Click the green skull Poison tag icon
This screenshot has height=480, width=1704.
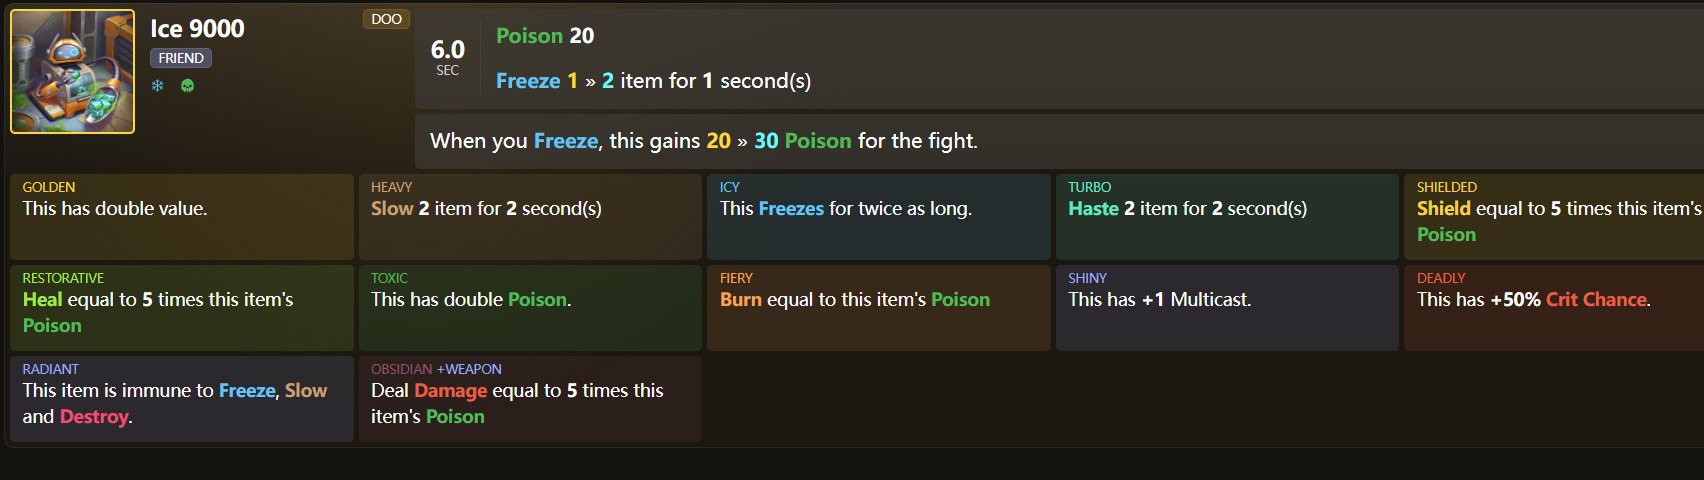point(187,86)
